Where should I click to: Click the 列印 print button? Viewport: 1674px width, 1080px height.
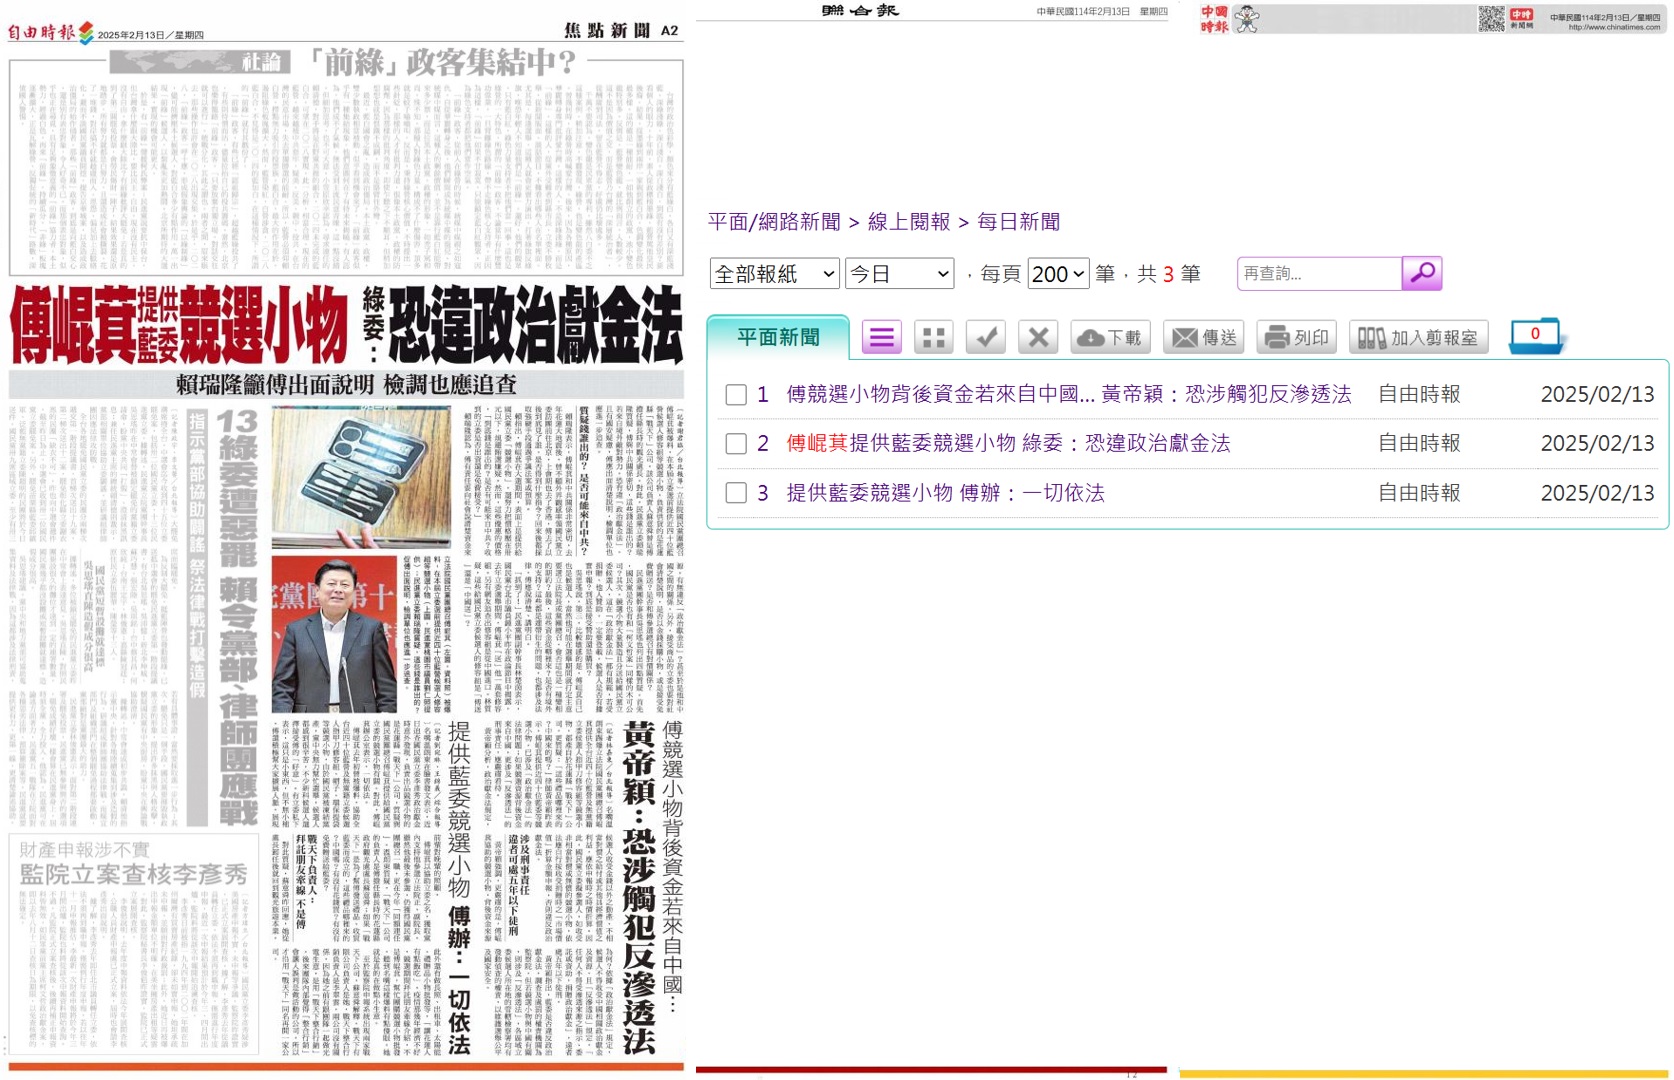(x=1297, y=338)
